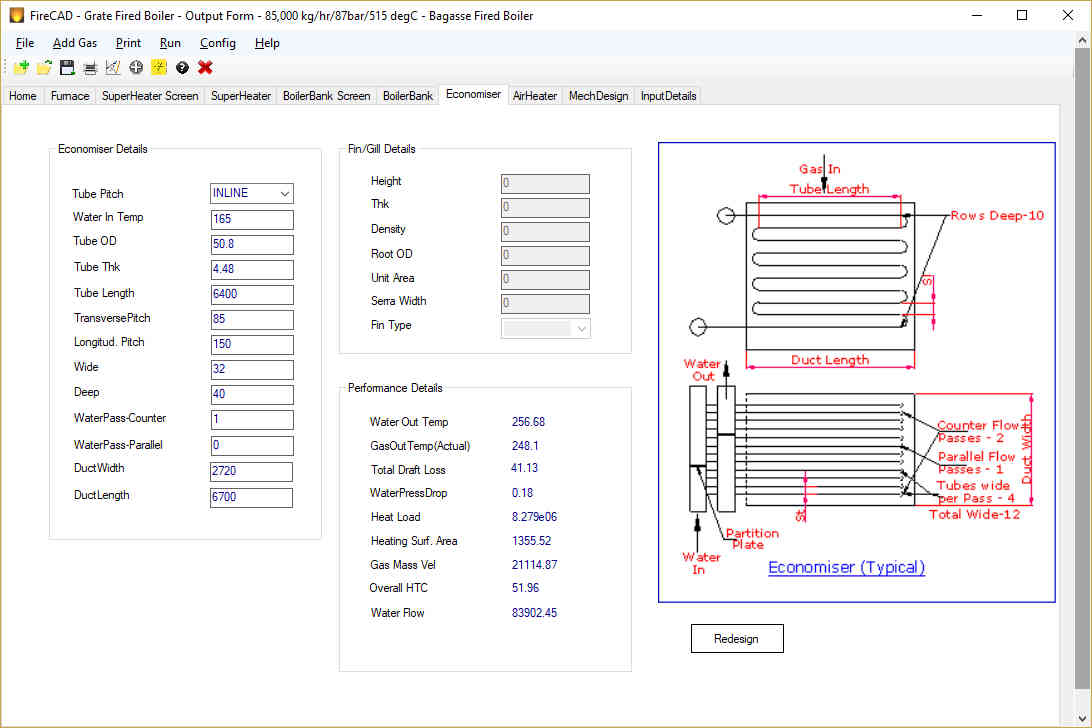Expand the Fin Type dropdown

coord(545,328)
